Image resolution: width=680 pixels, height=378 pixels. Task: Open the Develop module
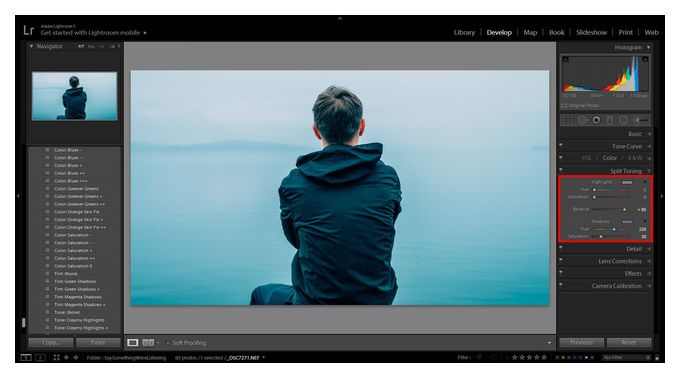499,33
